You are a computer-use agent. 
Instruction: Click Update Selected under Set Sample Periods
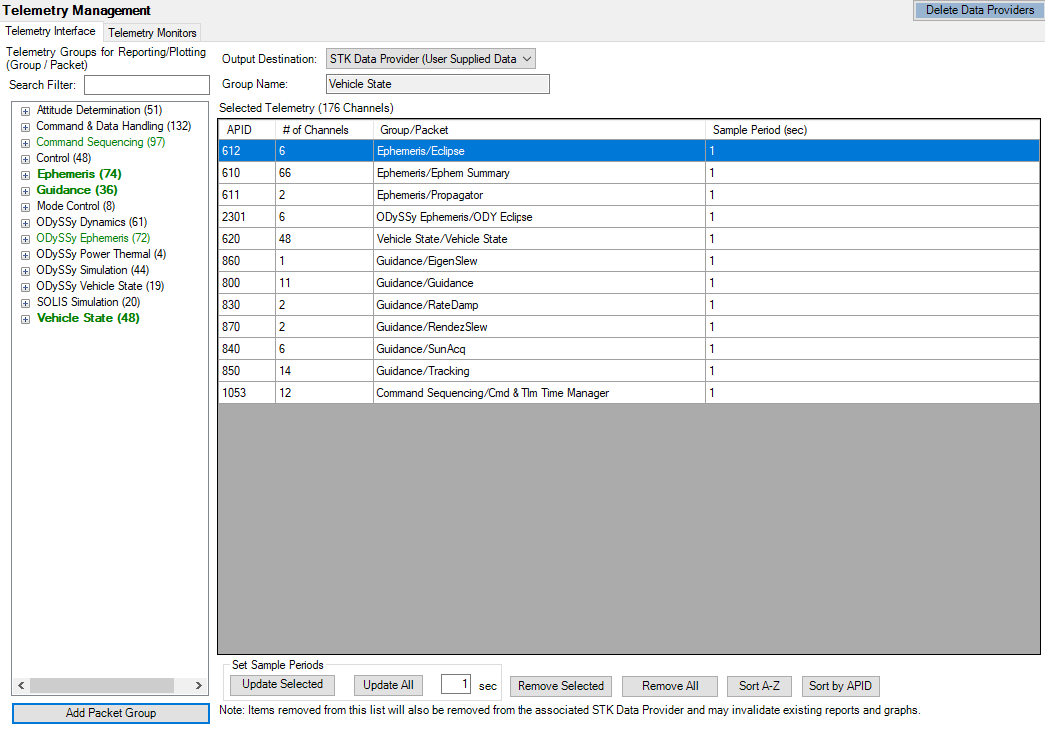(281, 684)
